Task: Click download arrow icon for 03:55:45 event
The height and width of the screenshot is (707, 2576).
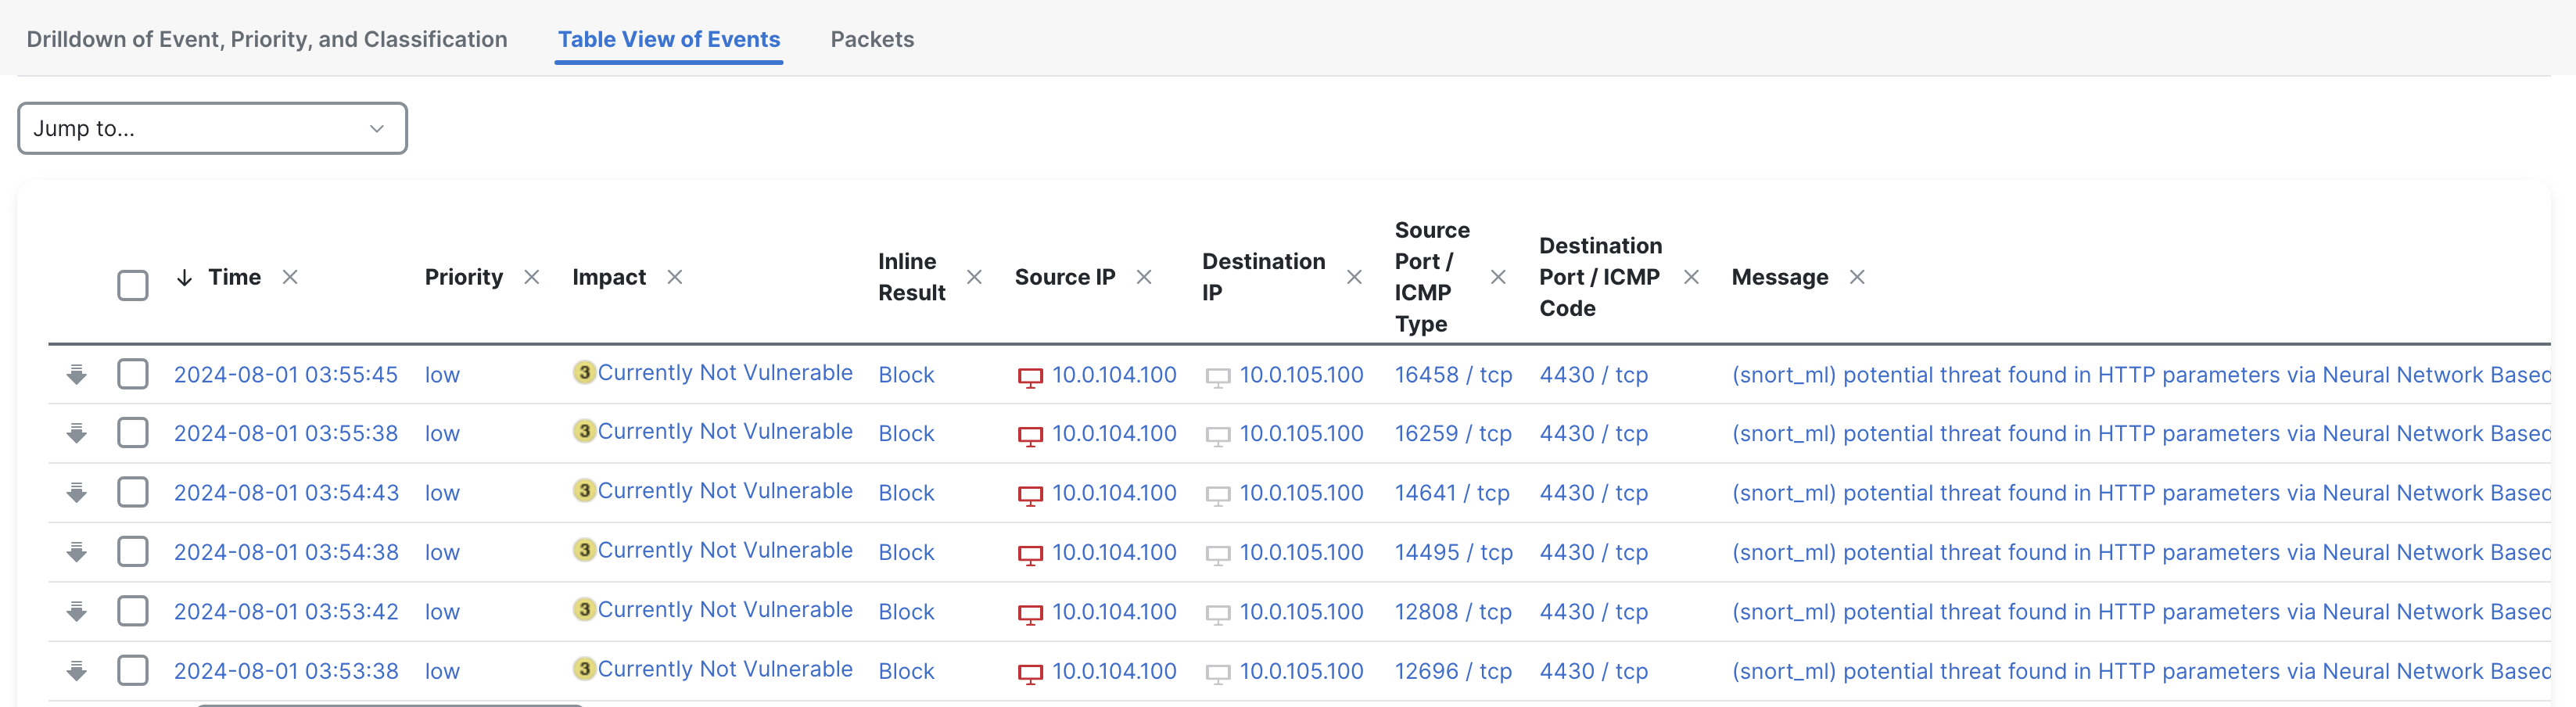Action: click(77, 375)
